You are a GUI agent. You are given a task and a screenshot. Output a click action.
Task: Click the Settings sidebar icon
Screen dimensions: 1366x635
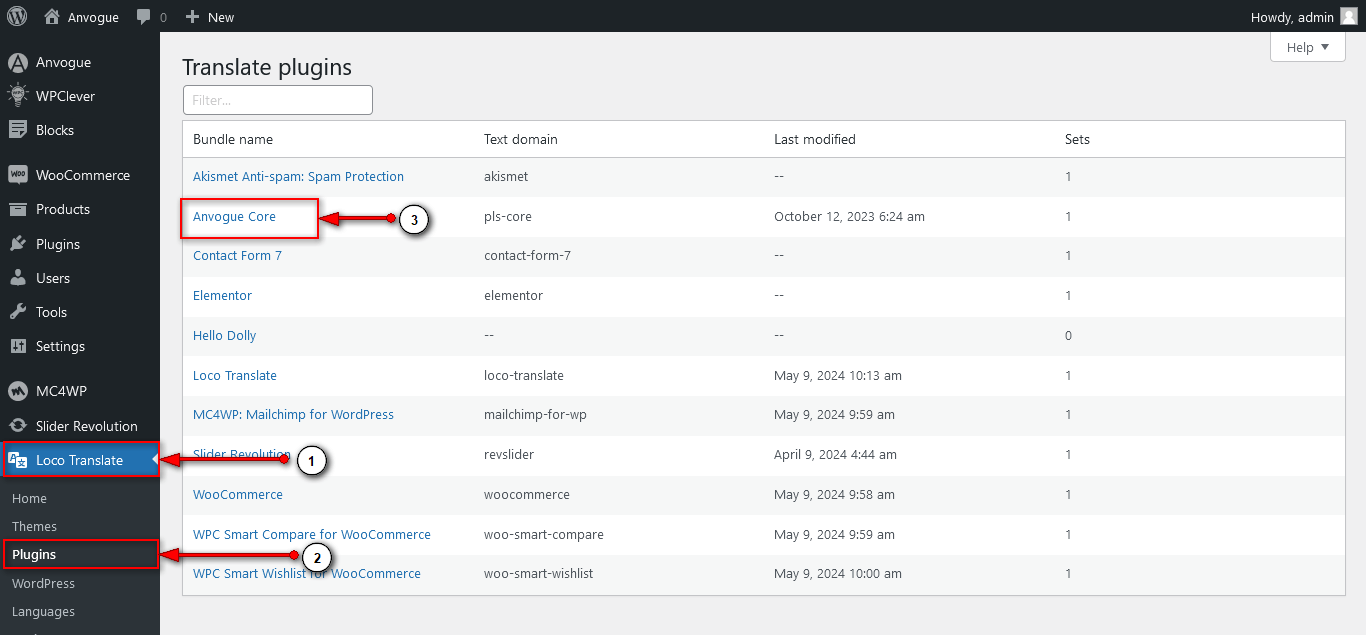tap(18, 346)
